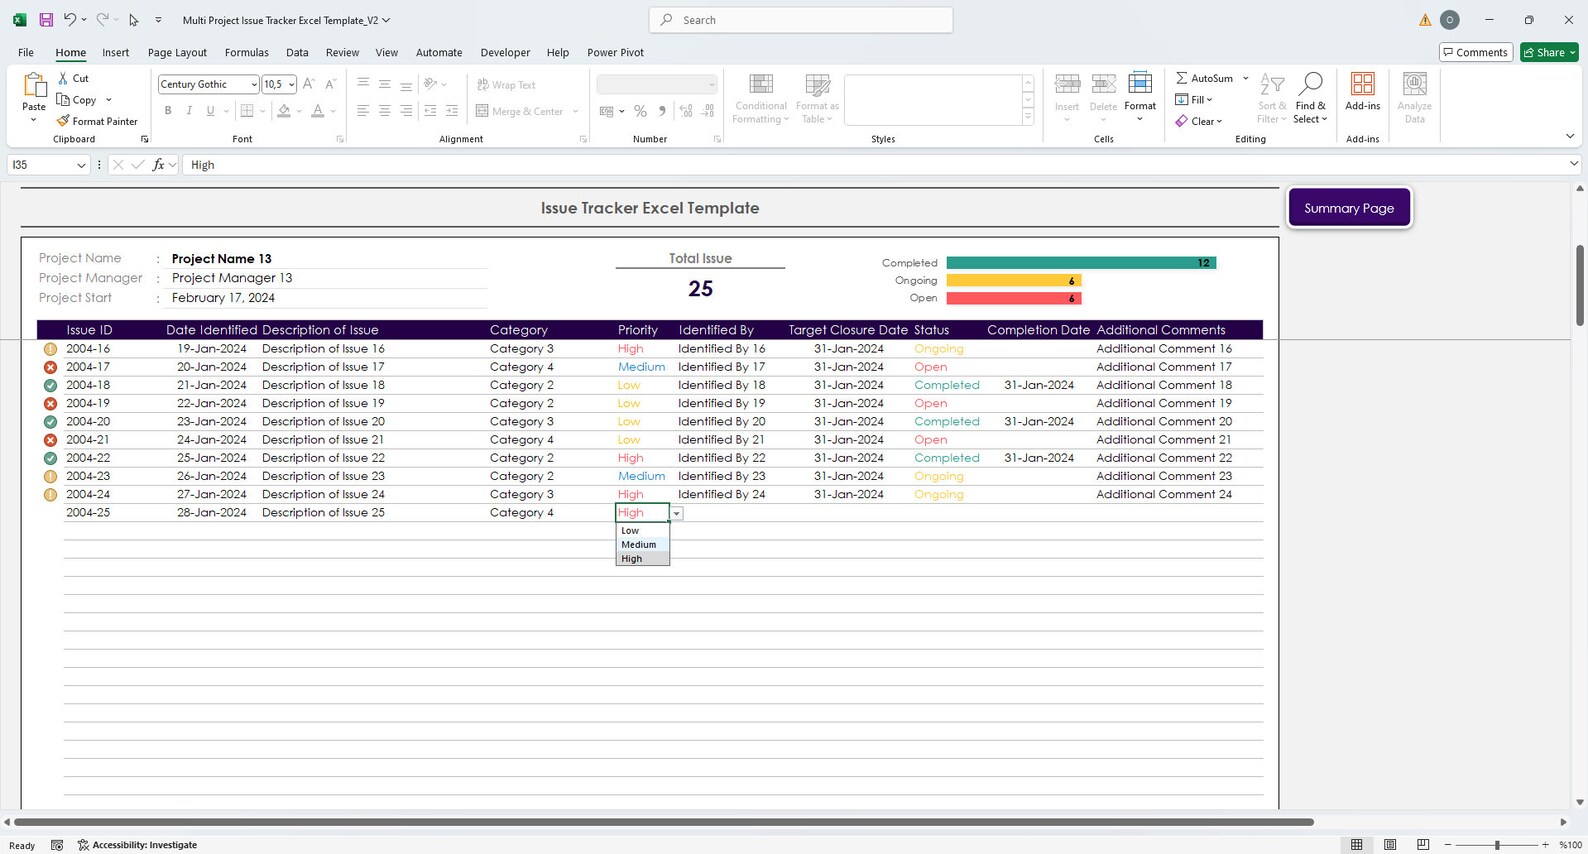Click the Insert Function fx button
1588x854 pixels.
click(158, 165)
